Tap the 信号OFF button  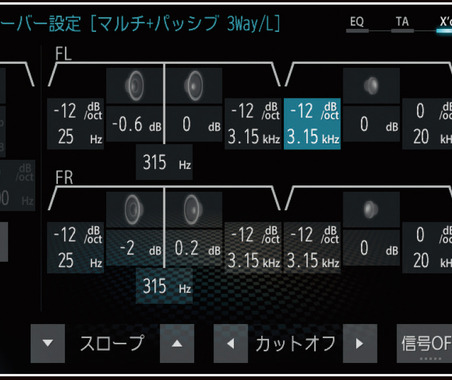pos(424,343)
